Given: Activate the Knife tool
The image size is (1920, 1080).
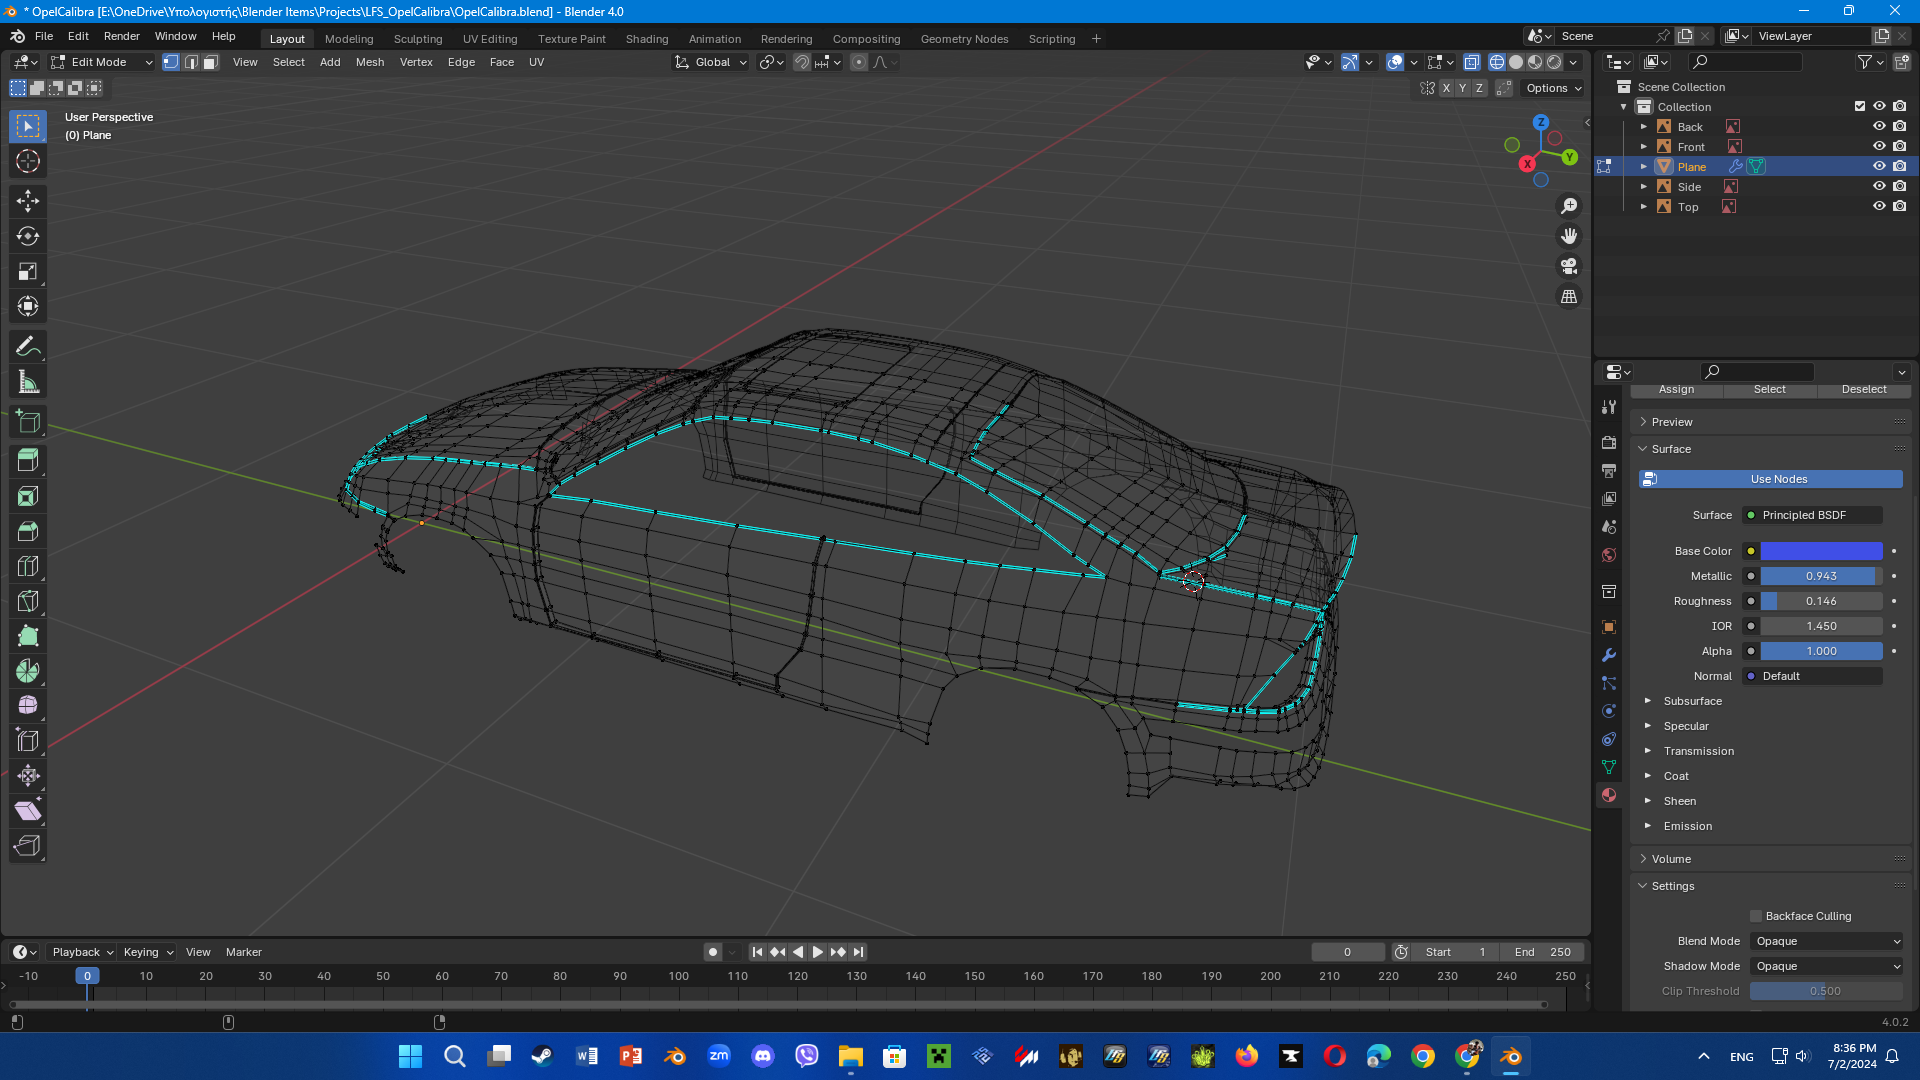Looking at the screenshot, I should pyautogui.click(x=28, y=601).
